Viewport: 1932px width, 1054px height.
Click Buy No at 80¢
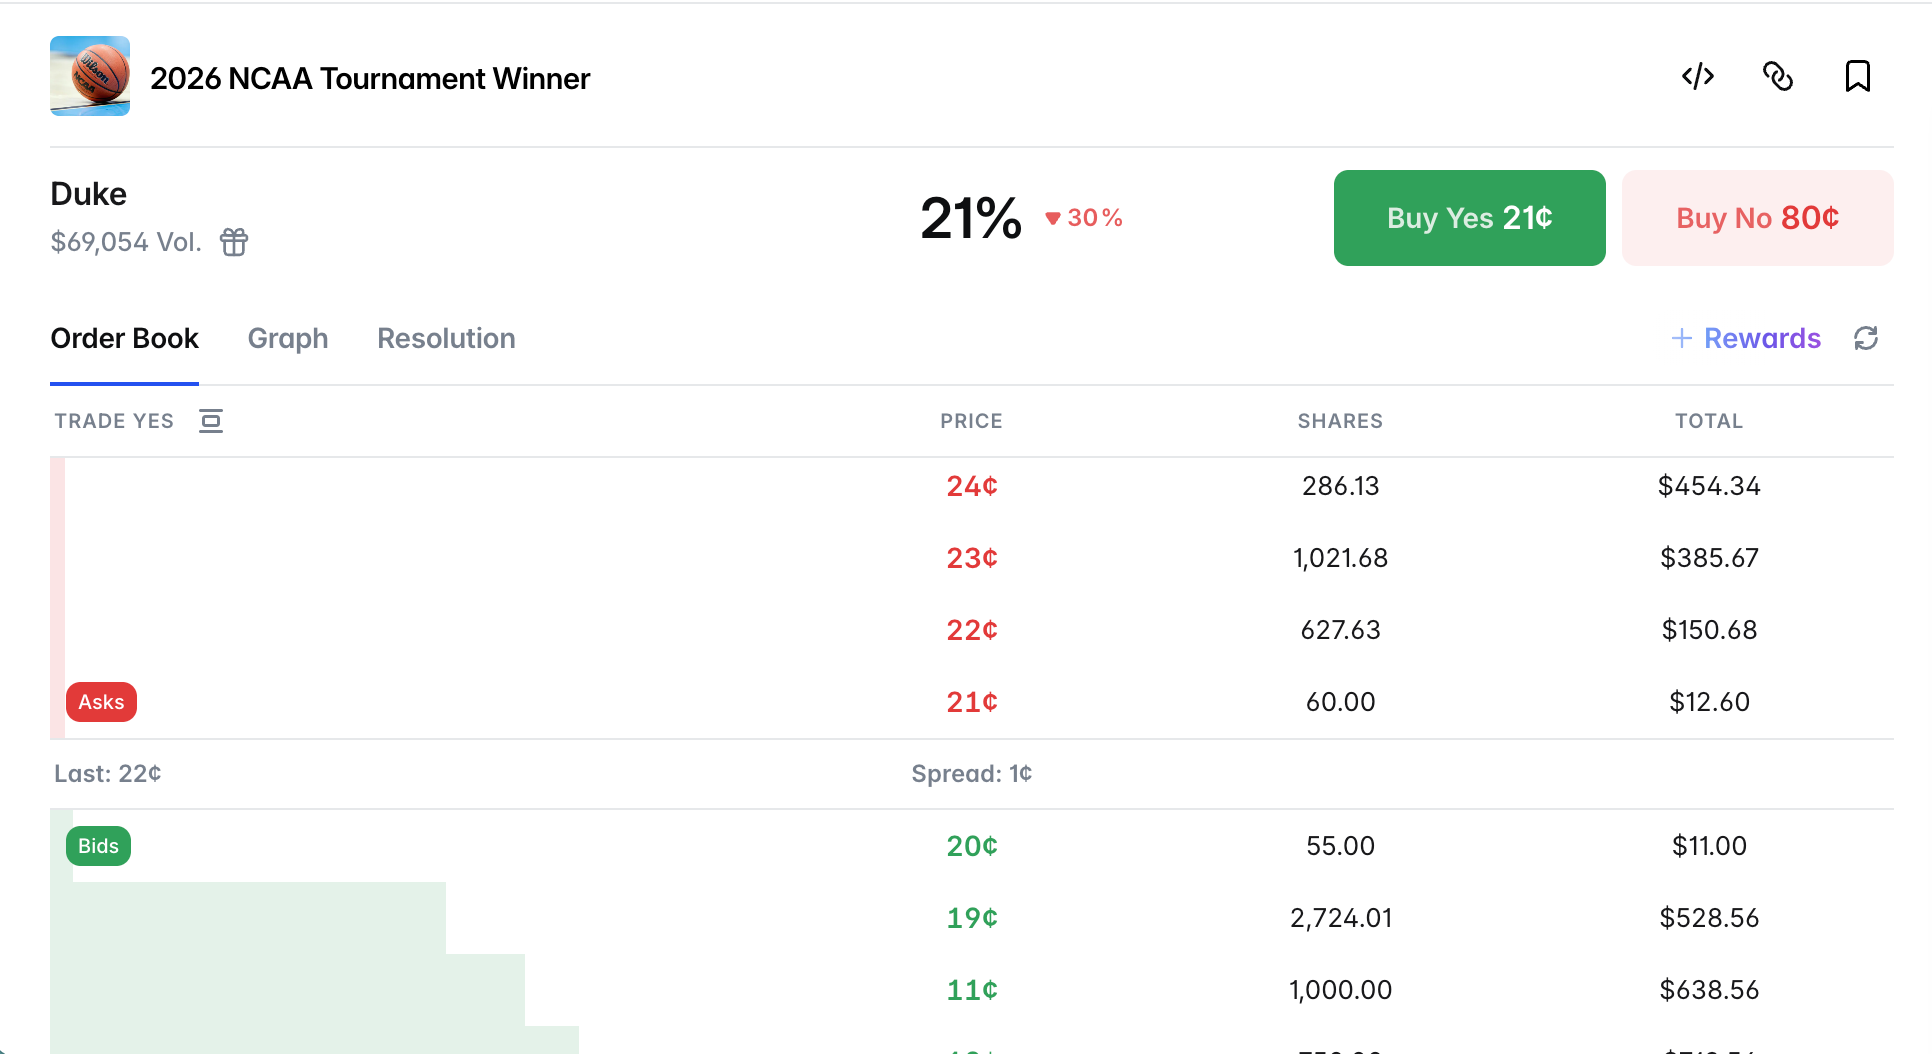[1756, 217]
